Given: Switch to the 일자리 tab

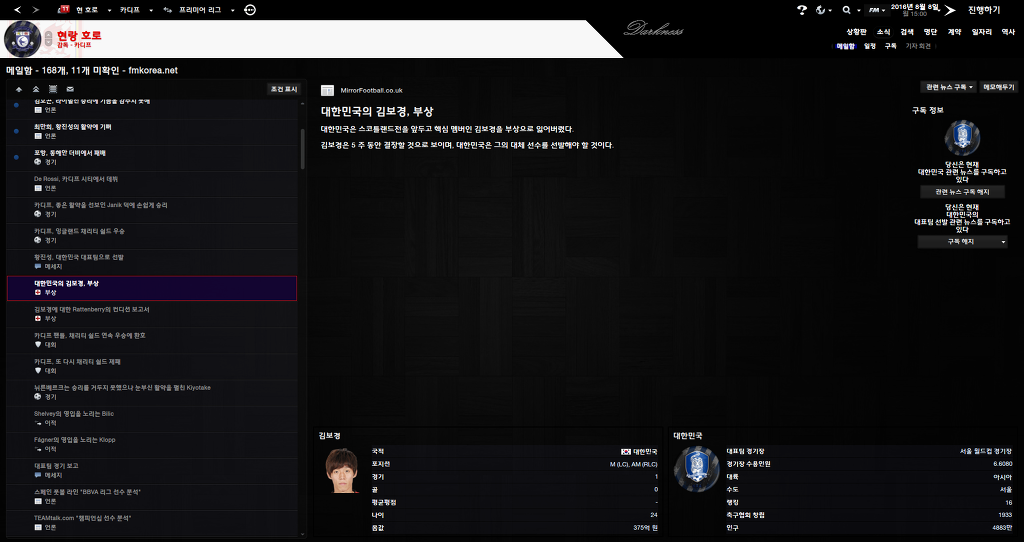Looking at the screenshot, I should coord(982,31).
